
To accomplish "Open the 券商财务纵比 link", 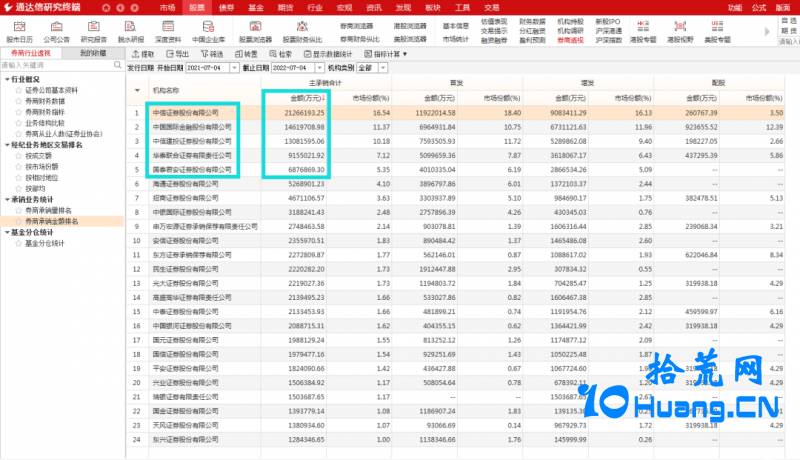I will coord(360,39).
